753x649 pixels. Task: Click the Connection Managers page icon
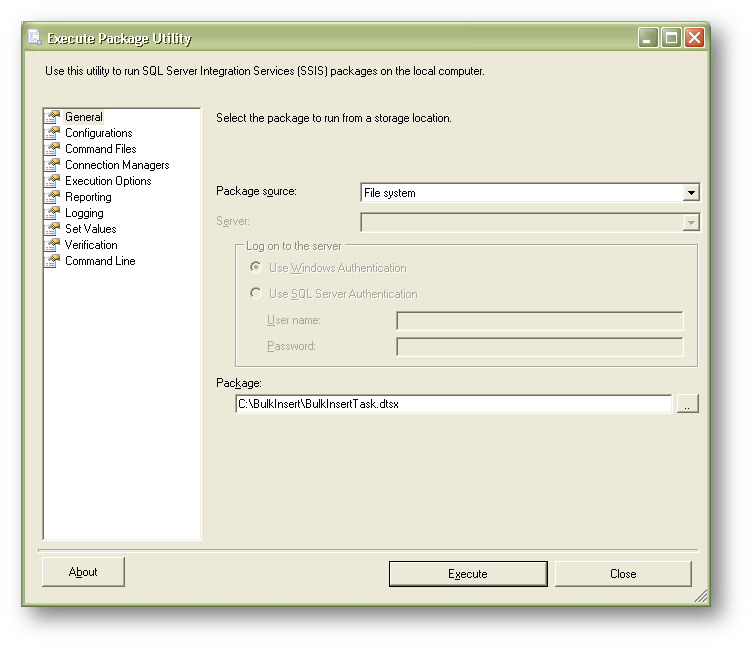[x=53, y=165]
